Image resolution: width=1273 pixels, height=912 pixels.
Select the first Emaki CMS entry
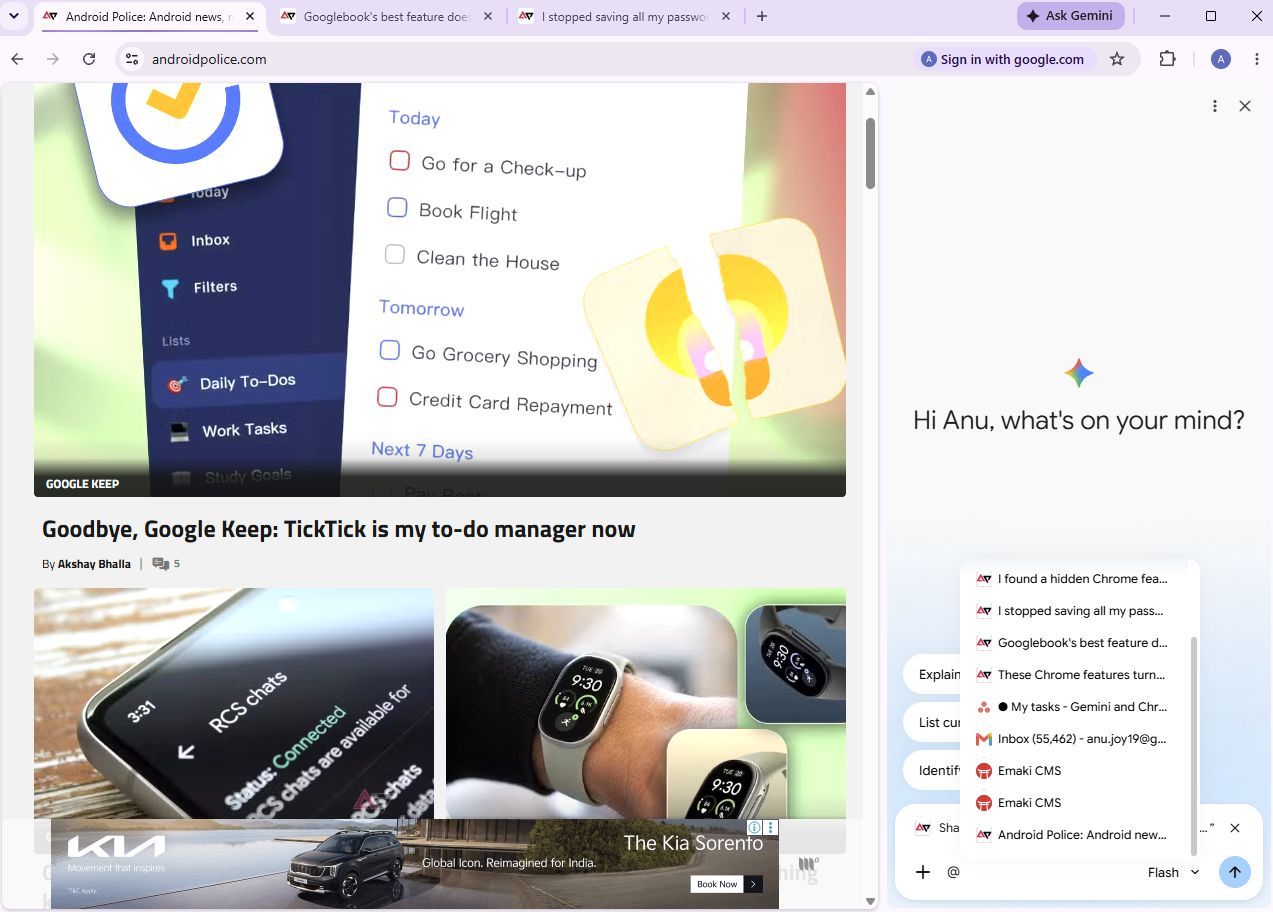(1077, 771)
